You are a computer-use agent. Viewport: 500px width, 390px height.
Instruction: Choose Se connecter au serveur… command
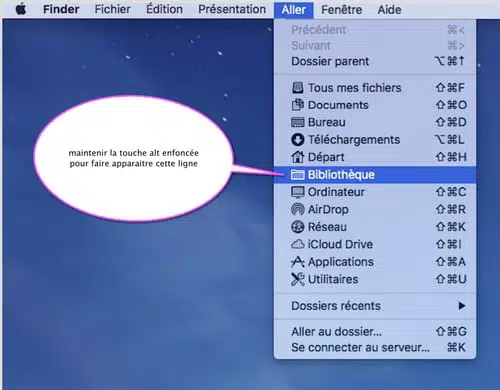(375, 348)
